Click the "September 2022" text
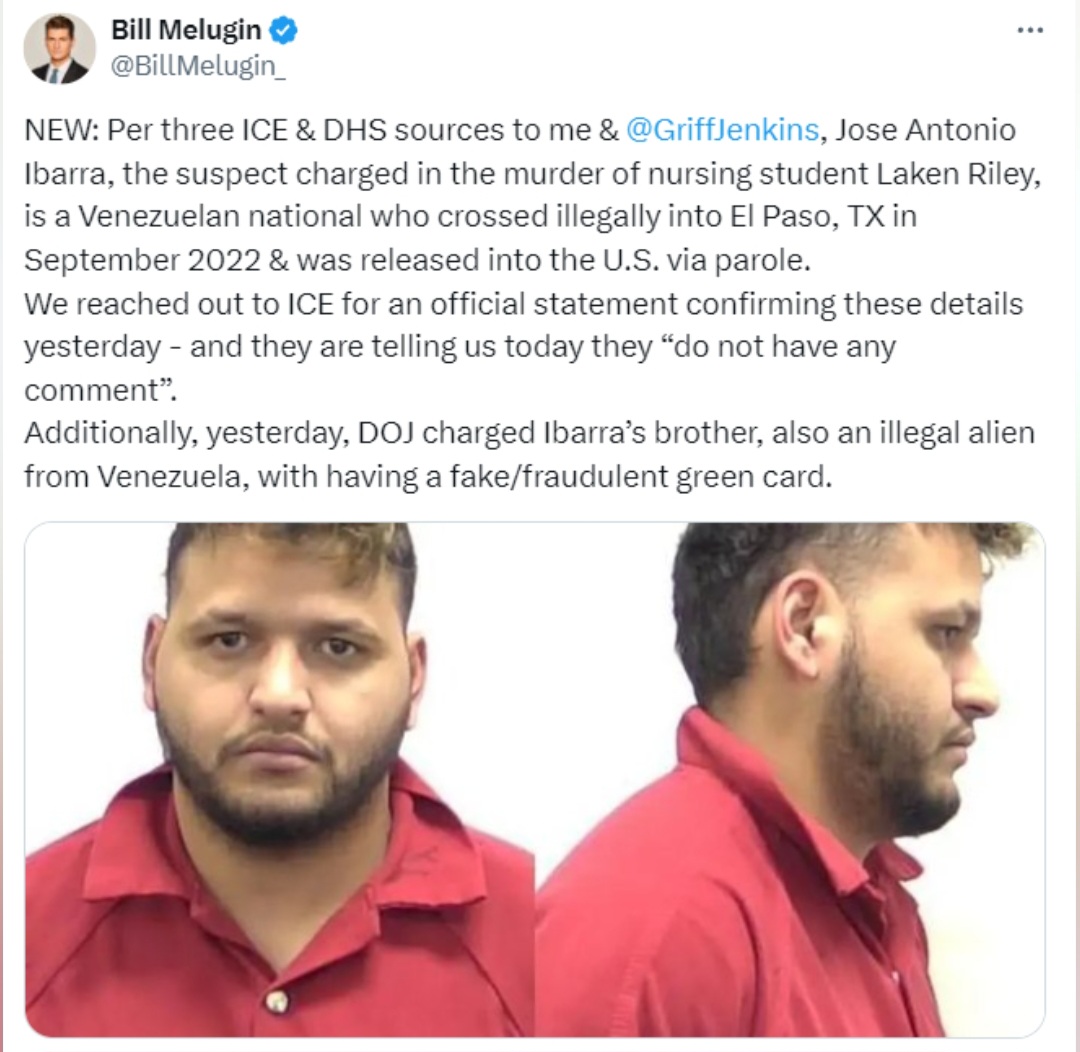Screen dimensions: 1080x1052 (143, 260)
